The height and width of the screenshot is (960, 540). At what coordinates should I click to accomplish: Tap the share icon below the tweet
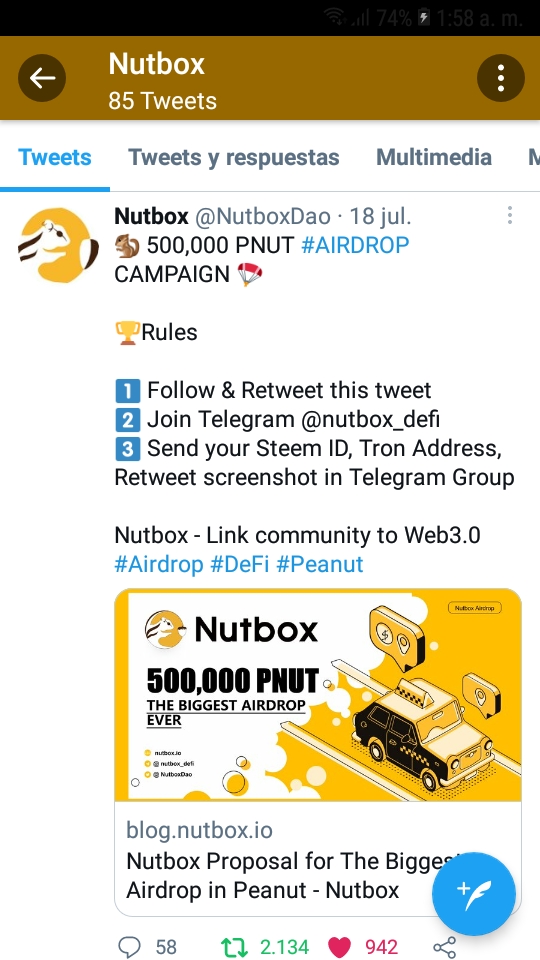point(444,947)
